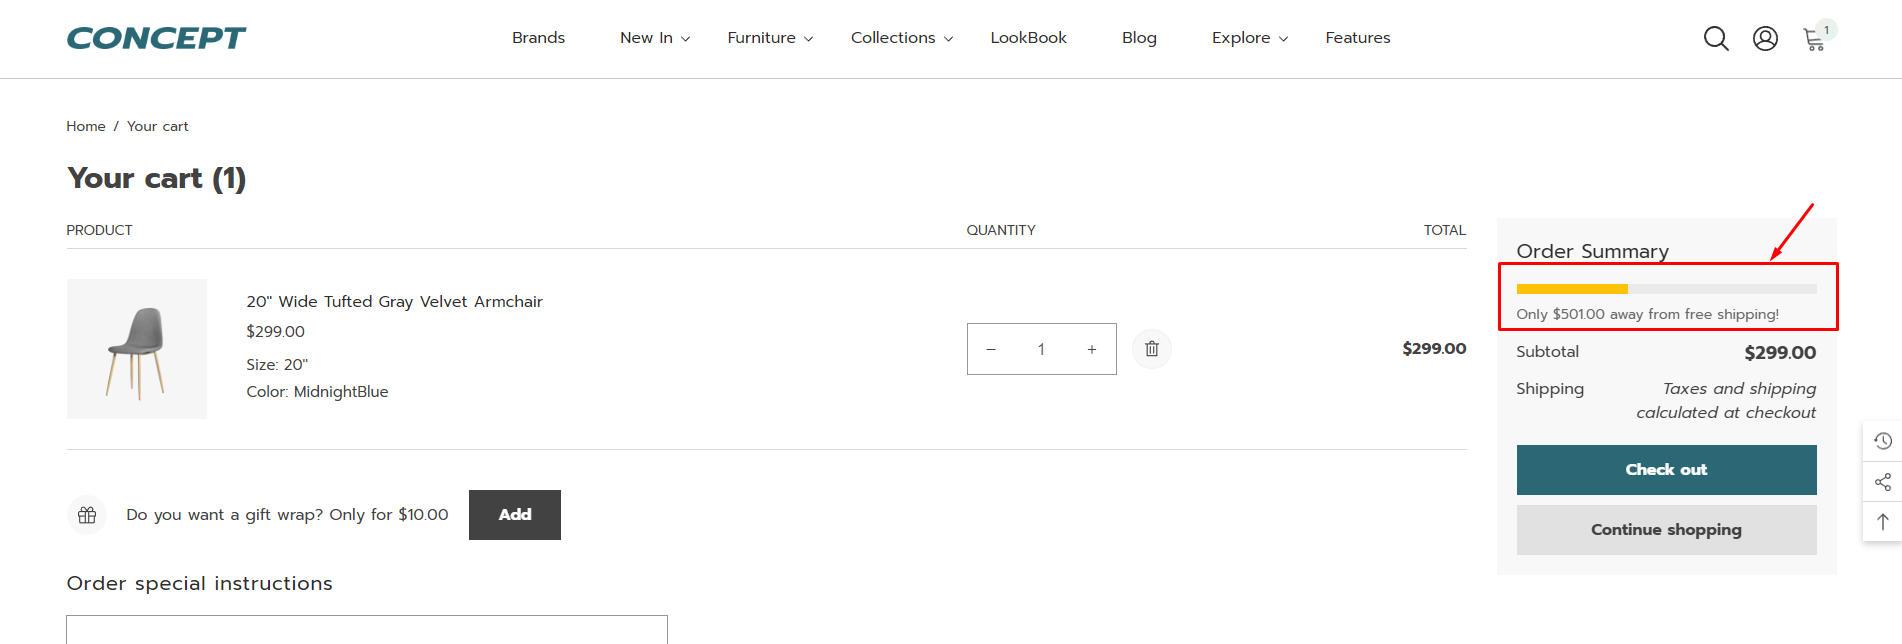Open the LookBook menu item
Screen dimensions: 1902x644
[1028, 38]
